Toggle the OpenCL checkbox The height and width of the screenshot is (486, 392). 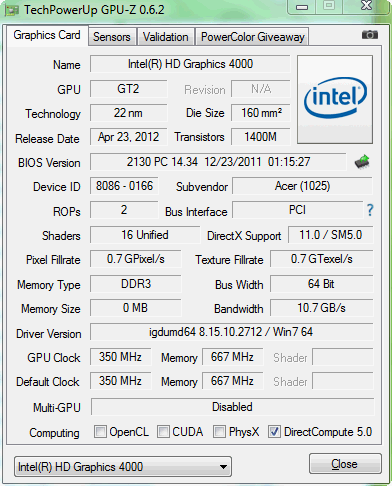pyautogui.click(x=100, y=431)
